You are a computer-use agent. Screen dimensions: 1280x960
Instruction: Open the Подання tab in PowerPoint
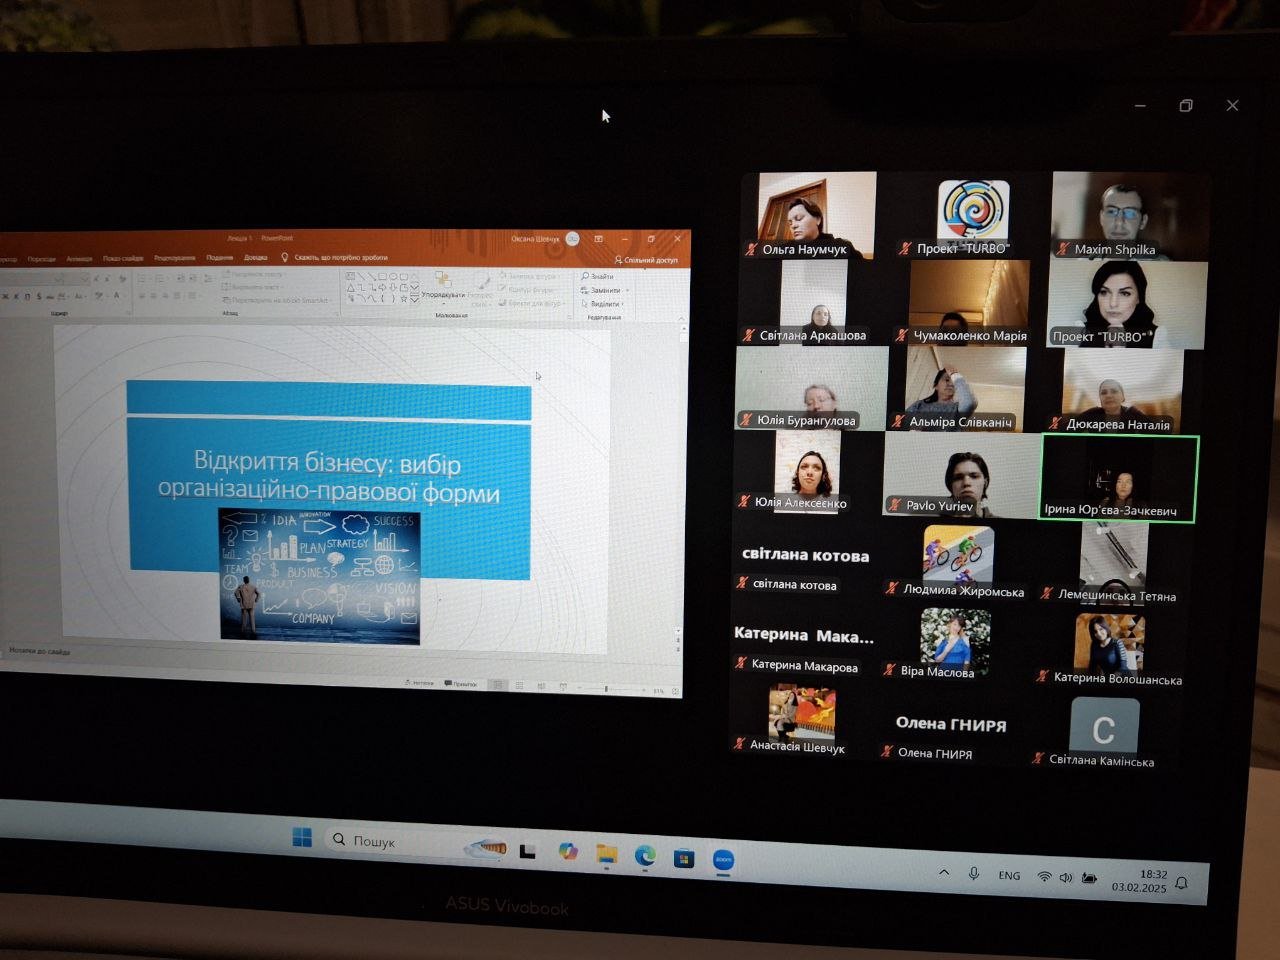pyautogui.click(x=219, y=257)
